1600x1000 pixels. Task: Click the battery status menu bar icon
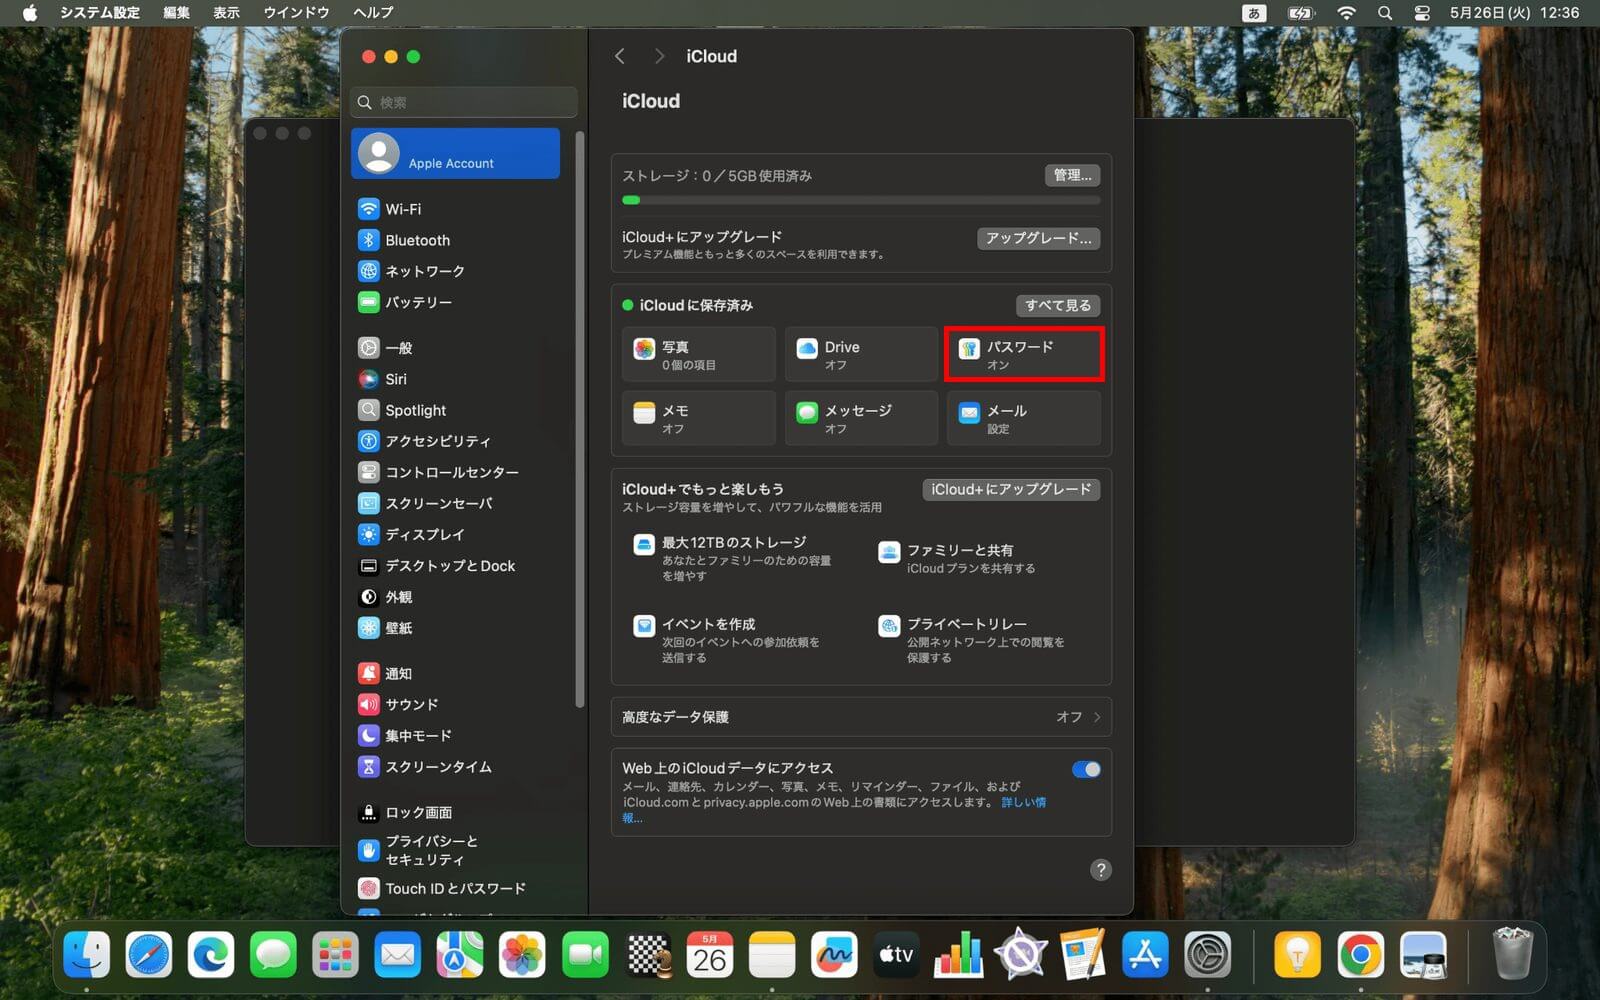tap(1301, 13)
